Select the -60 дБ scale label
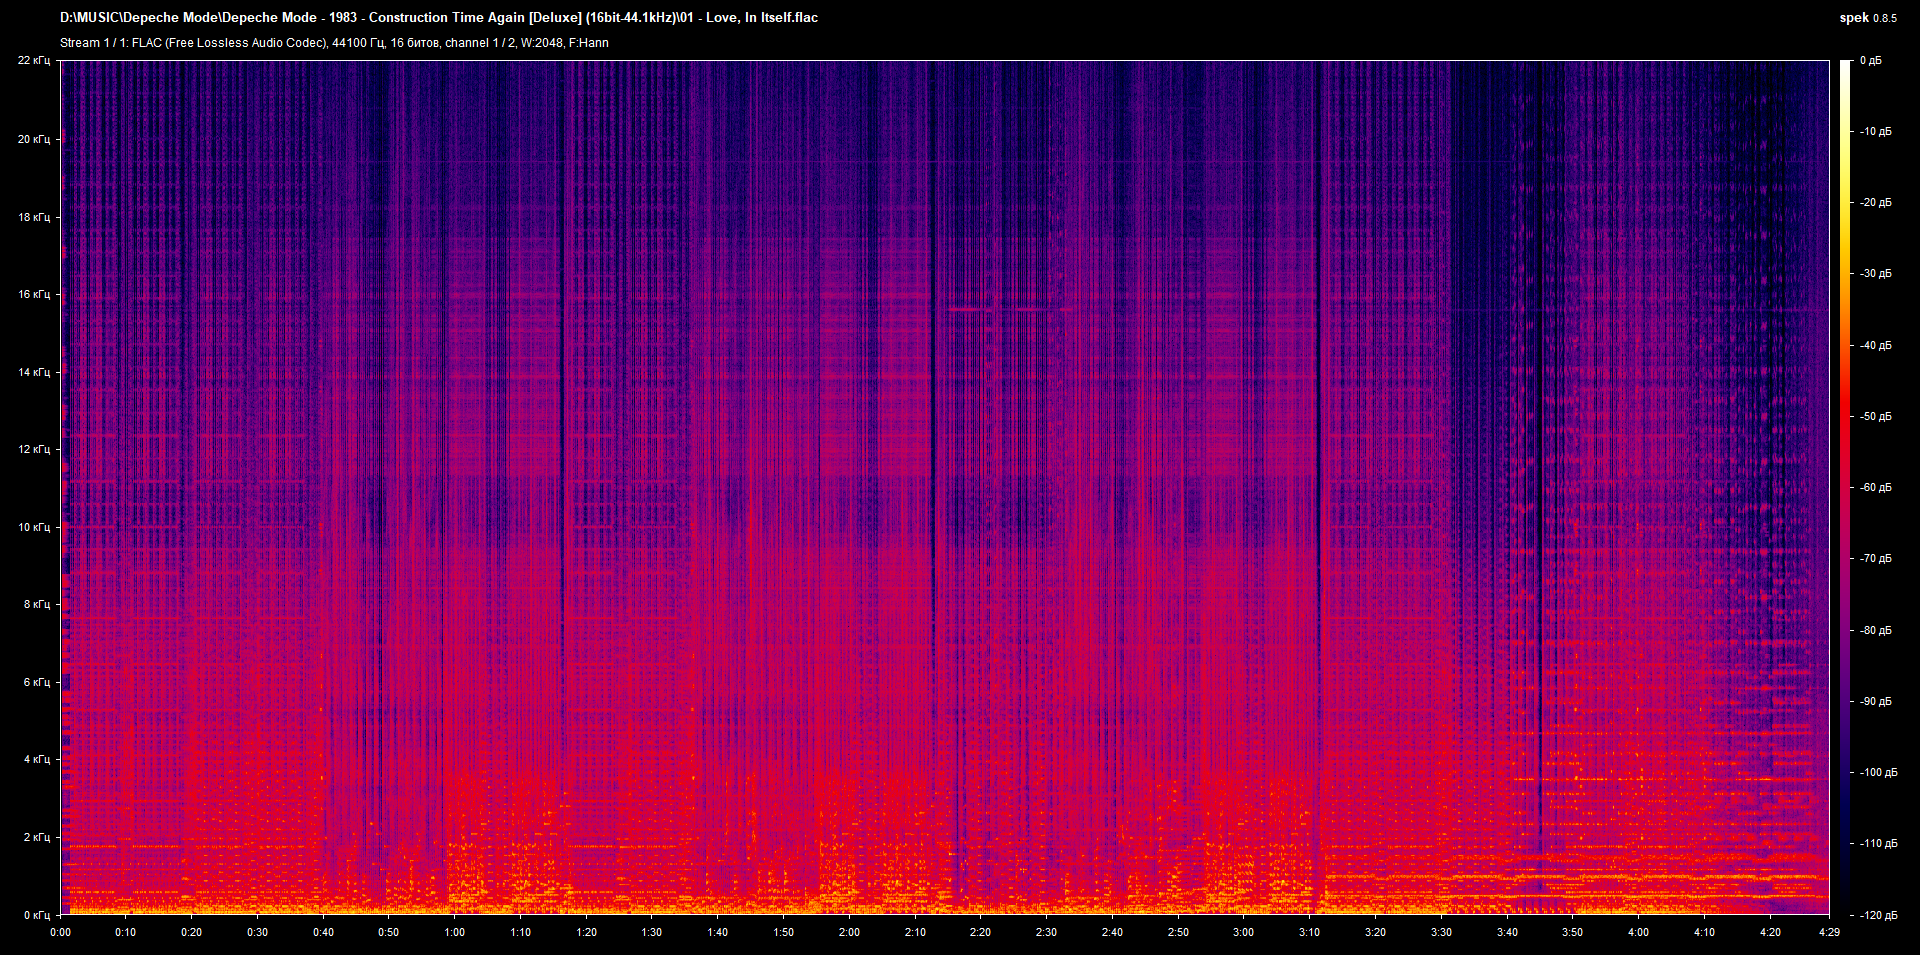 tap(1878, 487)
